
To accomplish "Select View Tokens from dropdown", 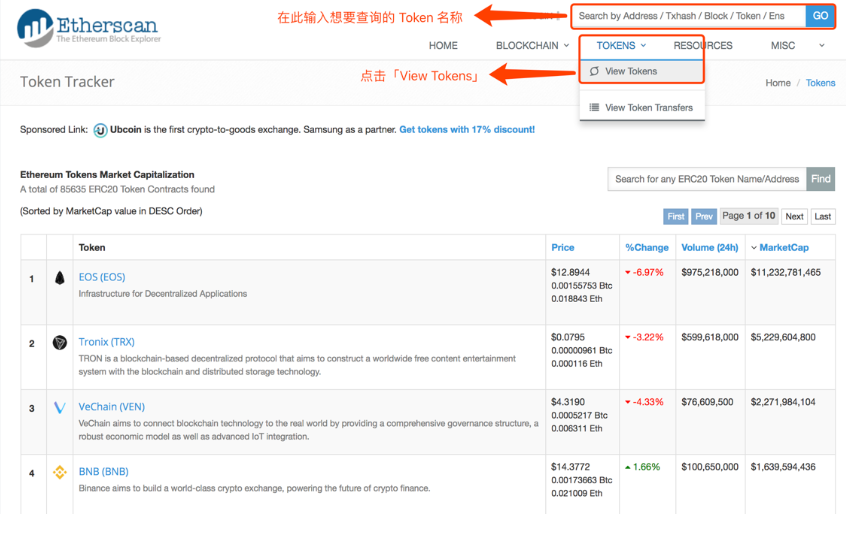I will 631,71.
